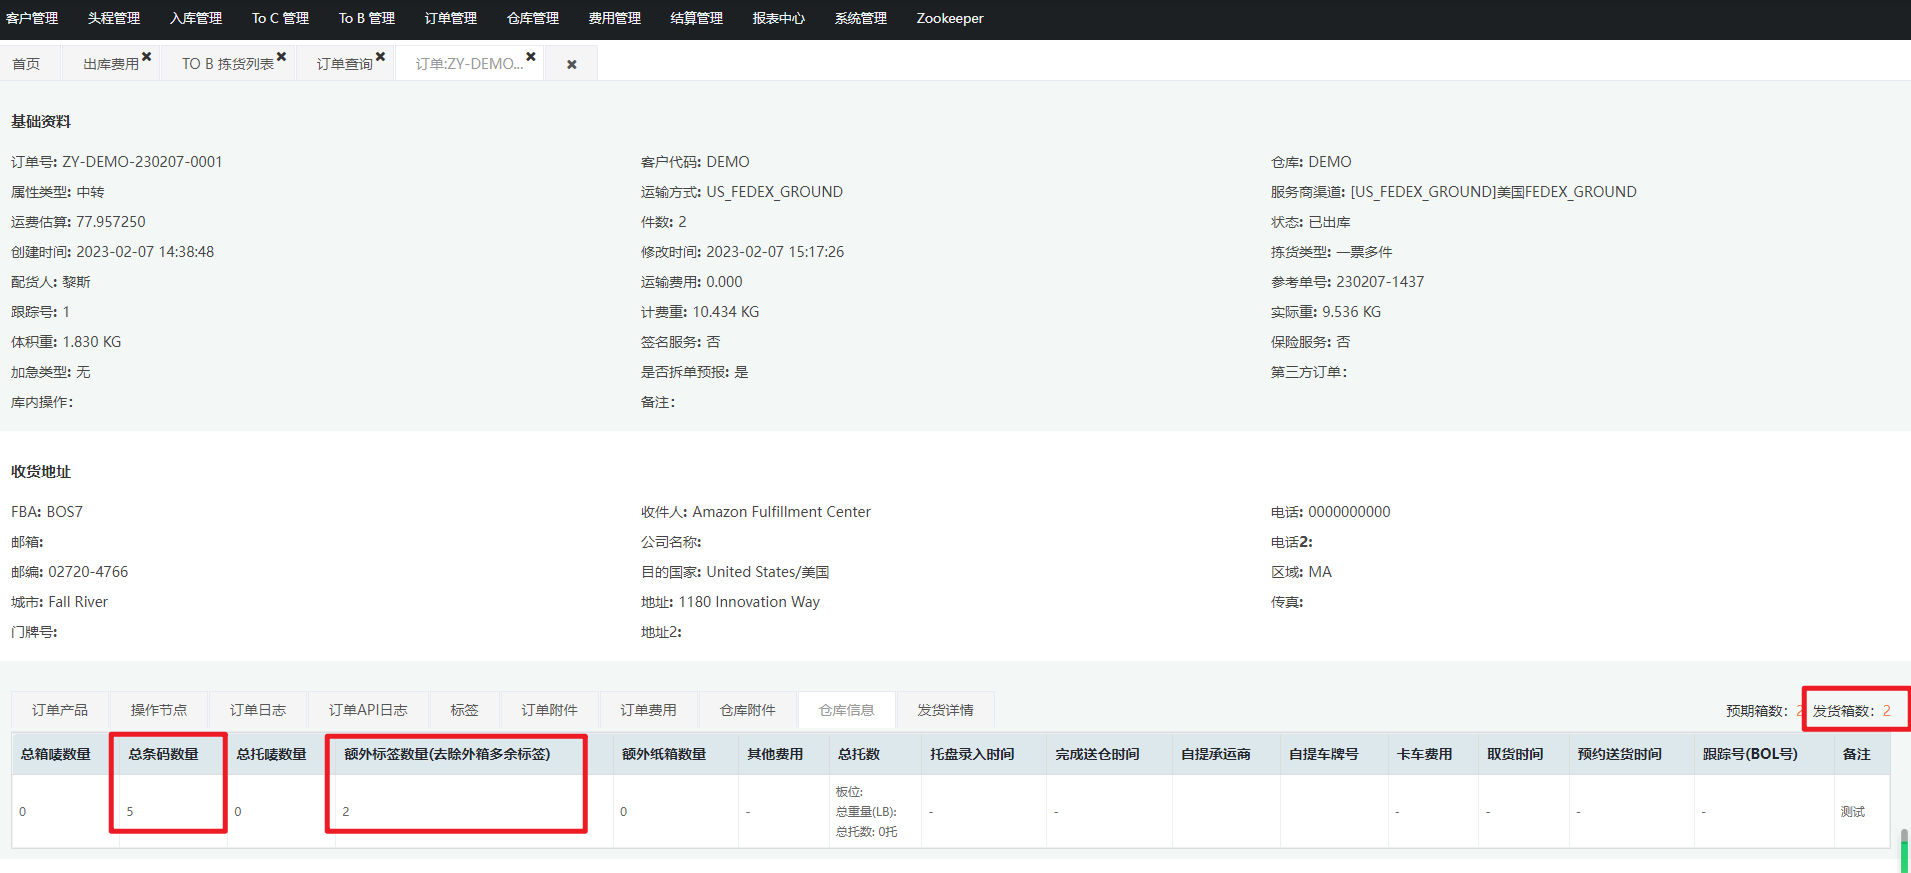The width and height of the screenshot is (1911, 873).
Task: Open the 头程管理 menu
Action: click(114, 18)
